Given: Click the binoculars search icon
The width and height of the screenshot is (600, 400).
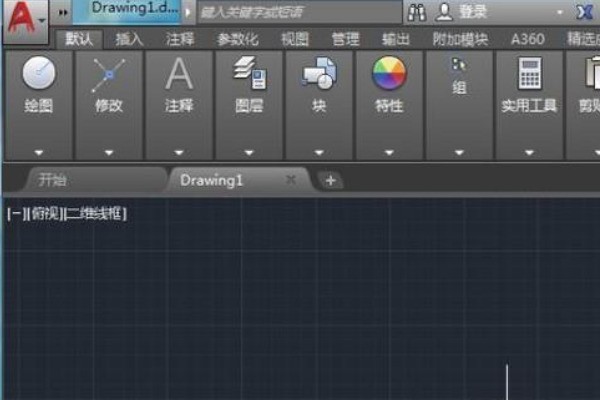Looking at the screenshot, I should (x=418, y=12).
